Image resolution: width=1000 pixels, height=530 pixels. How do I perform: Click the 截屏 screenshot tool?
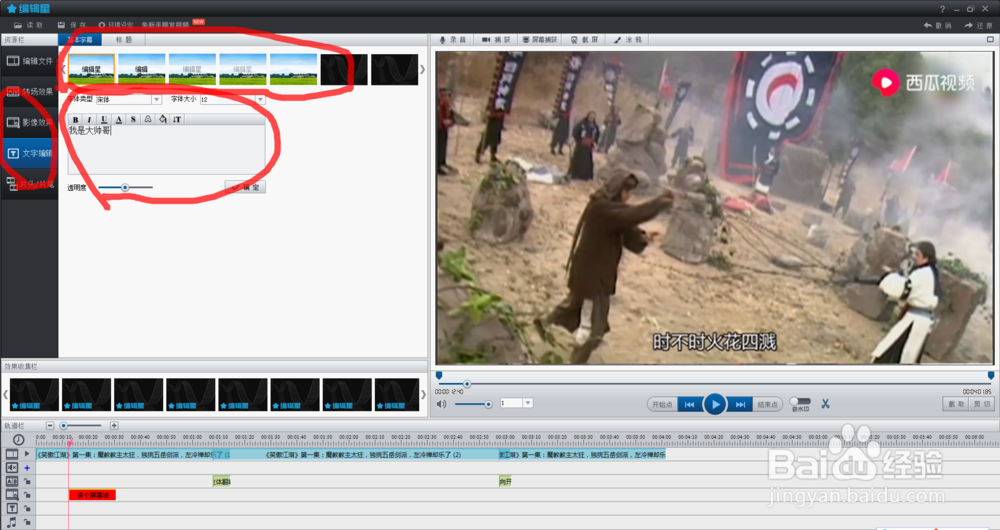[x=584, y=40]
